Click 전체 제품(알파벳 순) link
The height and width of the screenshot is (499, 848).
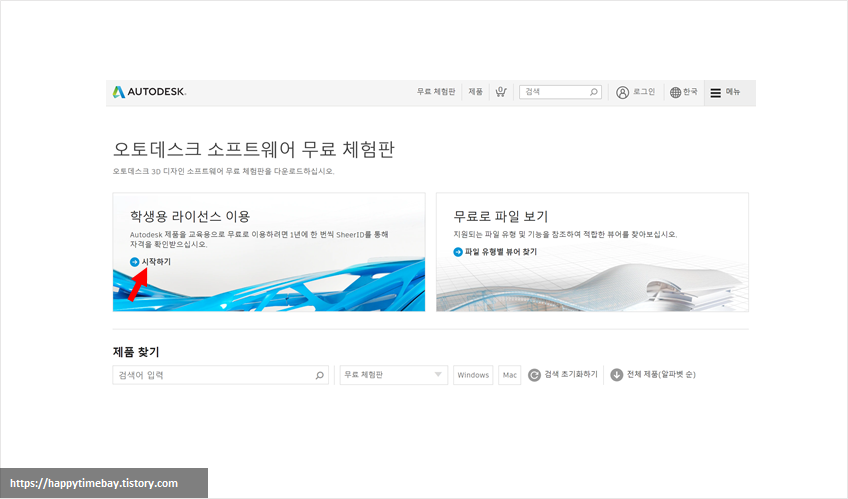click(661, 374)
